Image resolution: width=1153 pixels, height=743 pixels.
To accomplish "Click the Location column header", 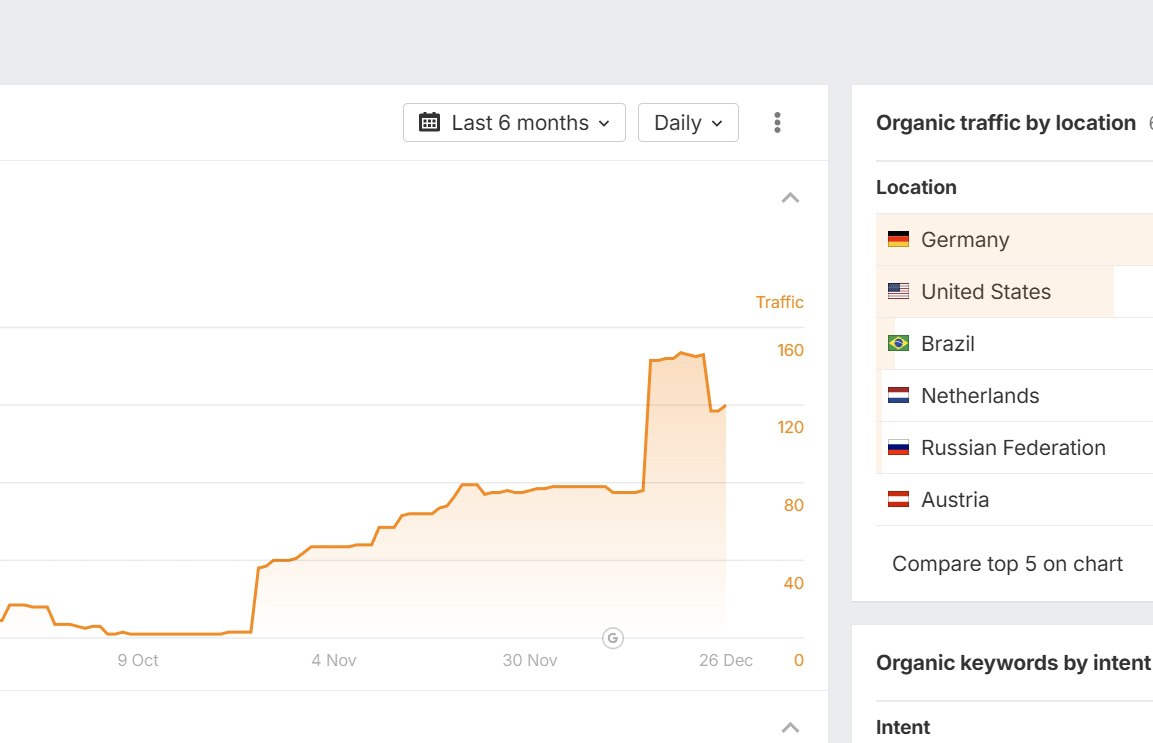I will pyautogui.click(x=916, y=188).
